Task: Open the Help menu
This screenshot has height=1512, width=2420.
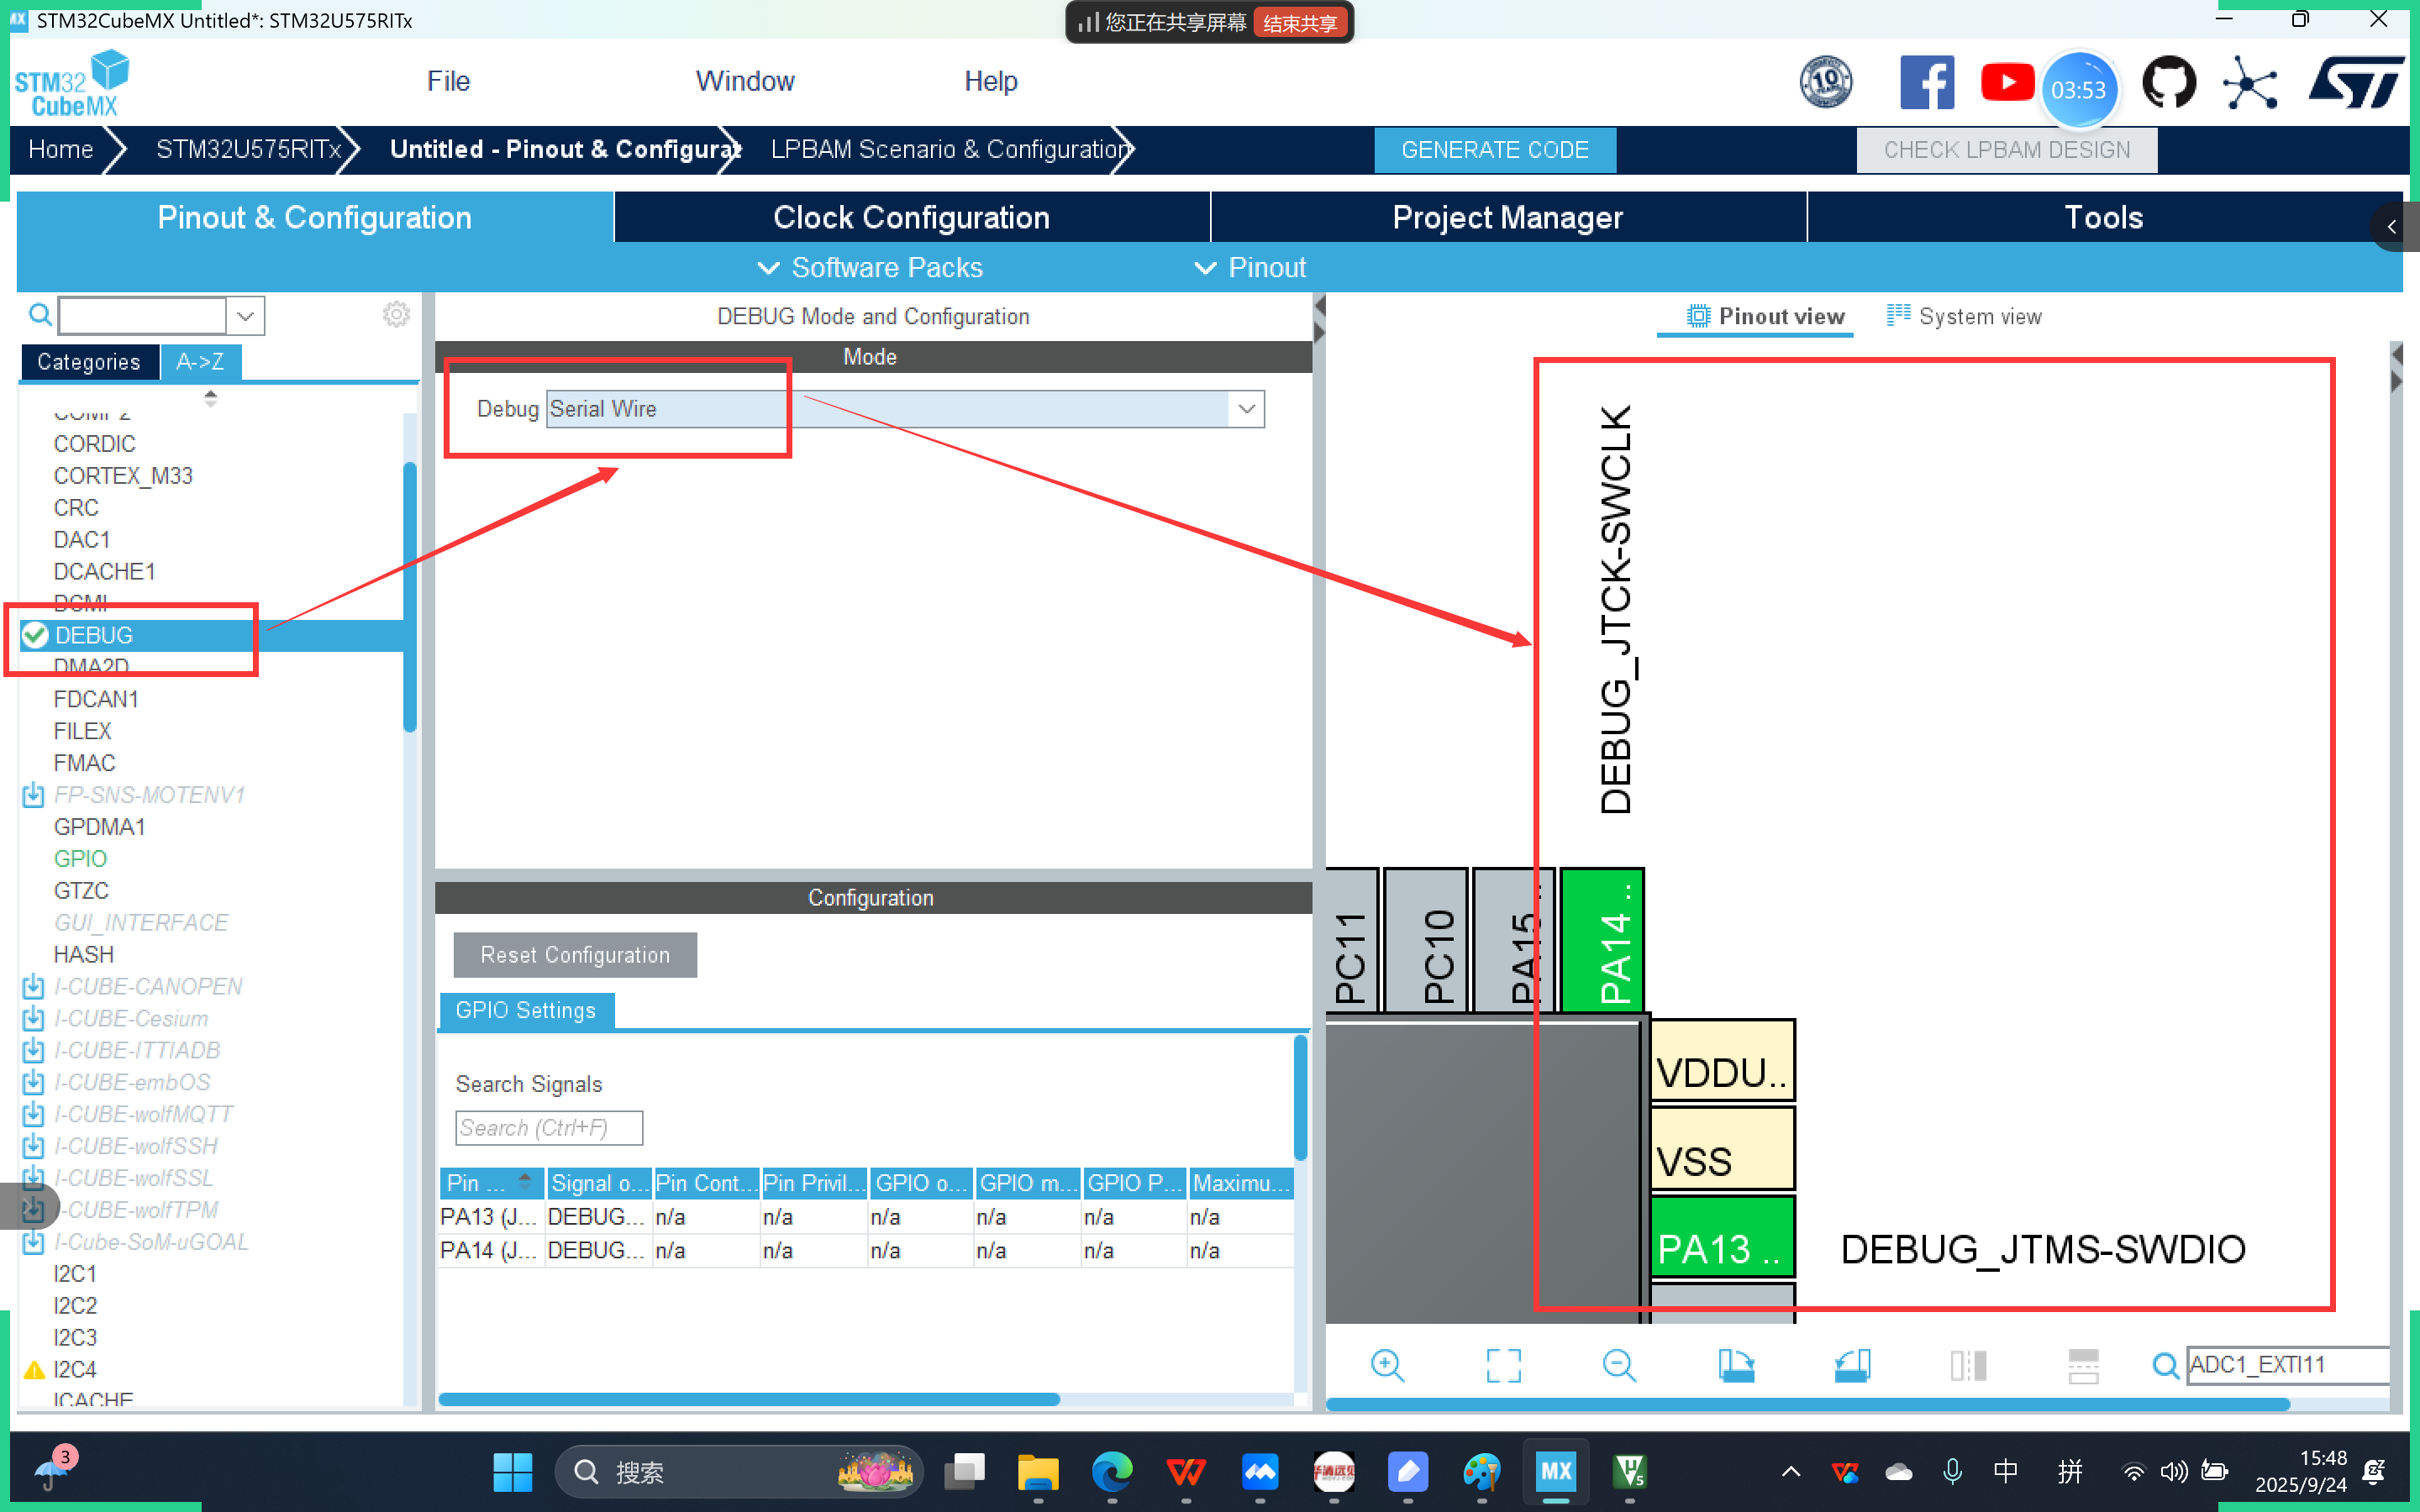Action: [990, 81]
